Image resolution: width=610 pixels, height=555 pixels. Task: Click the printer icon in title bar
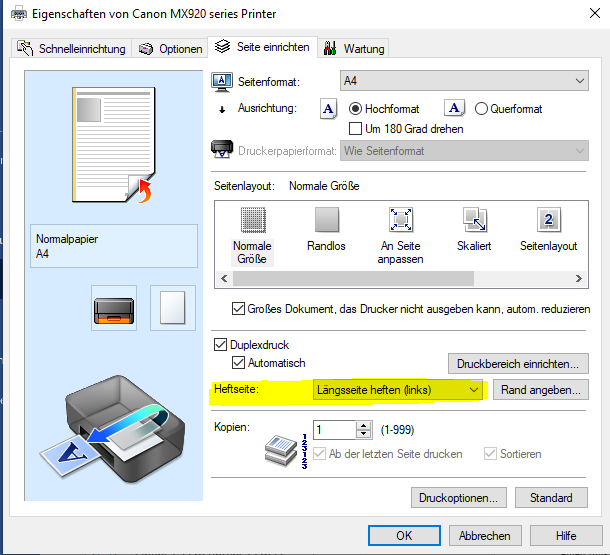coord(19,14)
